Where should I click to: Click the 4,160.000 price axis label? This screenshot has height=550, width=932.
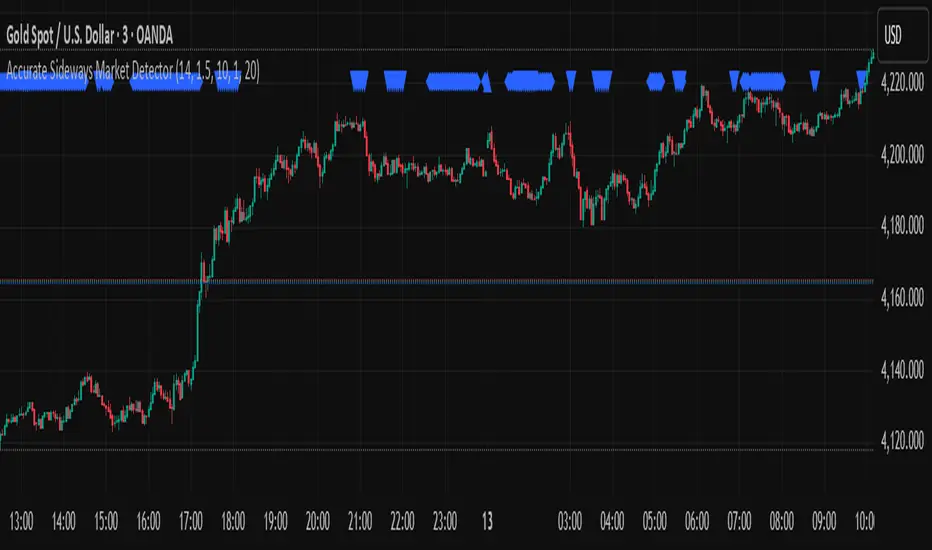[902, 297]
